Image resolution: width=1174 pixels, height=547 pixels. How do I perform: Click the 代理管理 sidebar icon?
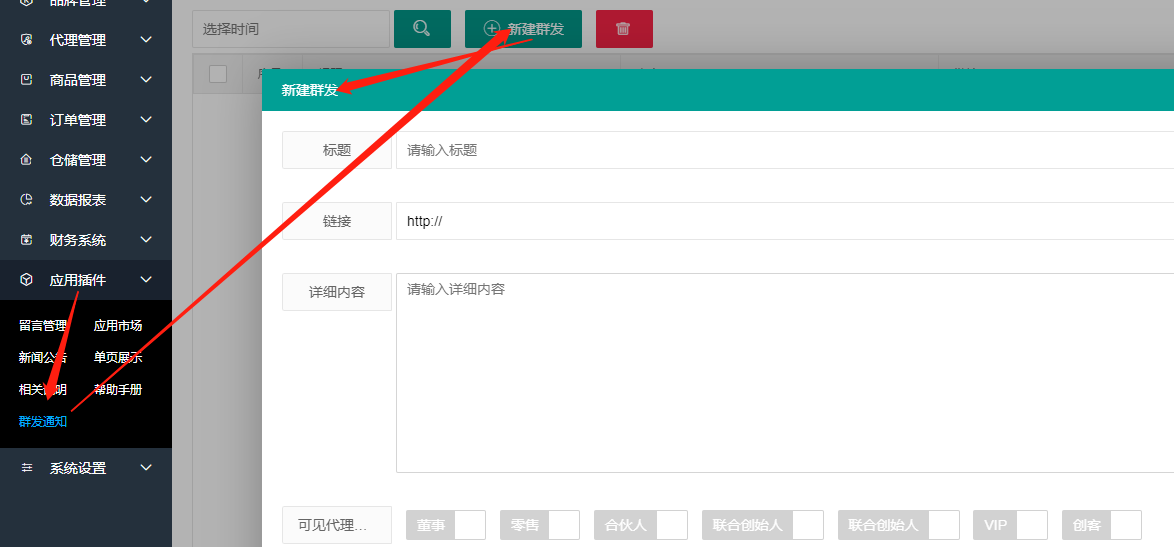tap(27, 40)
